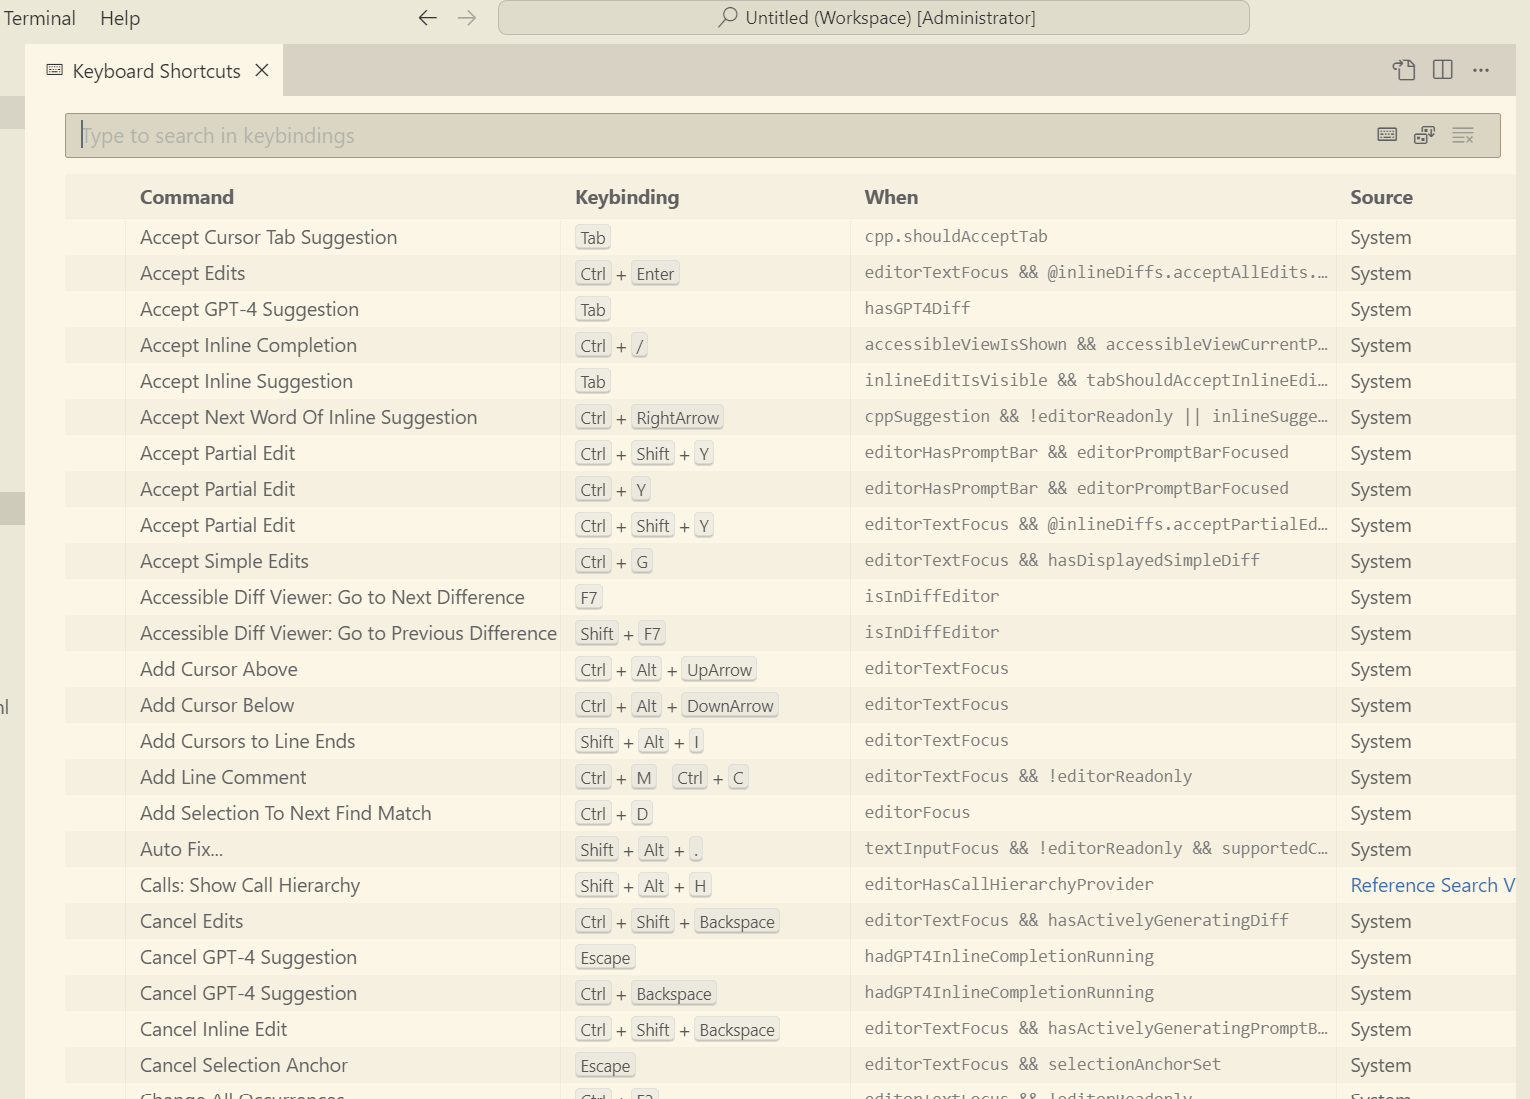
Task: Select the Accept Cursor Tab Suggestion row
Action: click(790, 237)
